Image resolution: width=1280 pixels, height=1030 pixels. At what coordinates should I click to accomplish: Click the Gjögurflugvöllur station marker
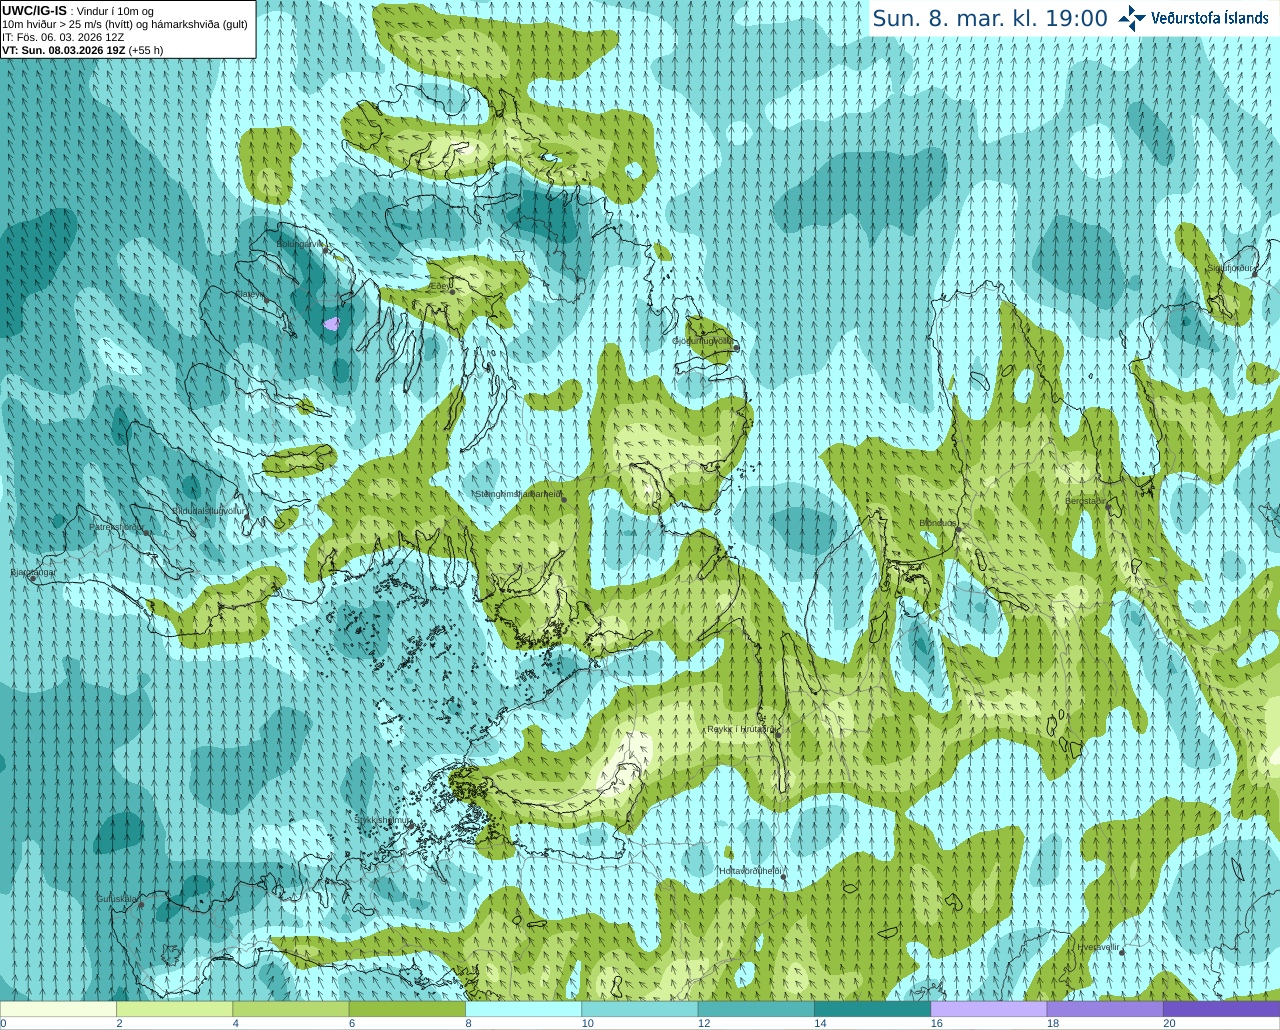pos(736,348)
